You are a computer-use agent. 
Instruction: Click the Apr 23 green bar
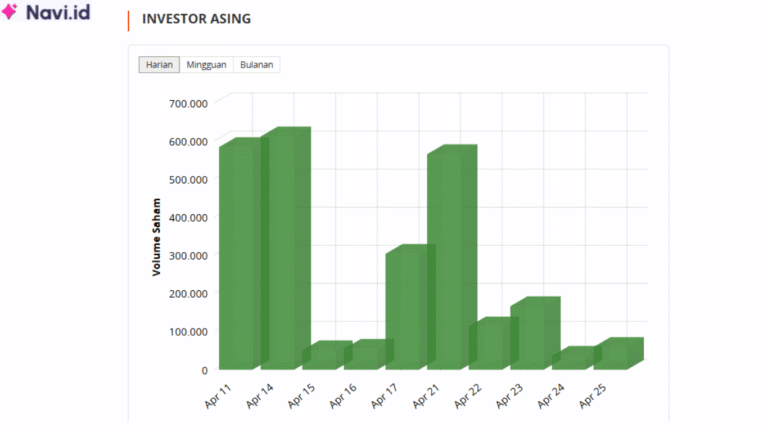[x=534, y=335]
